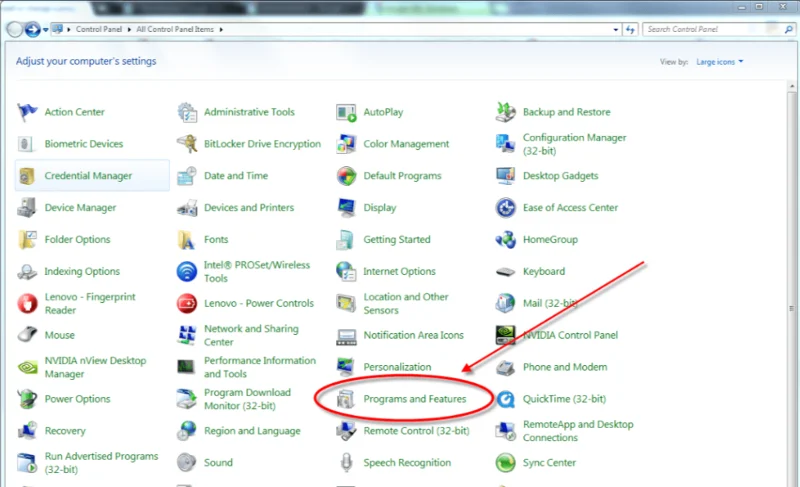Screen dimensions: 800x487
Task: Open RemoteApp and Desktop Connections link
Action: click(x=578, y=431)
